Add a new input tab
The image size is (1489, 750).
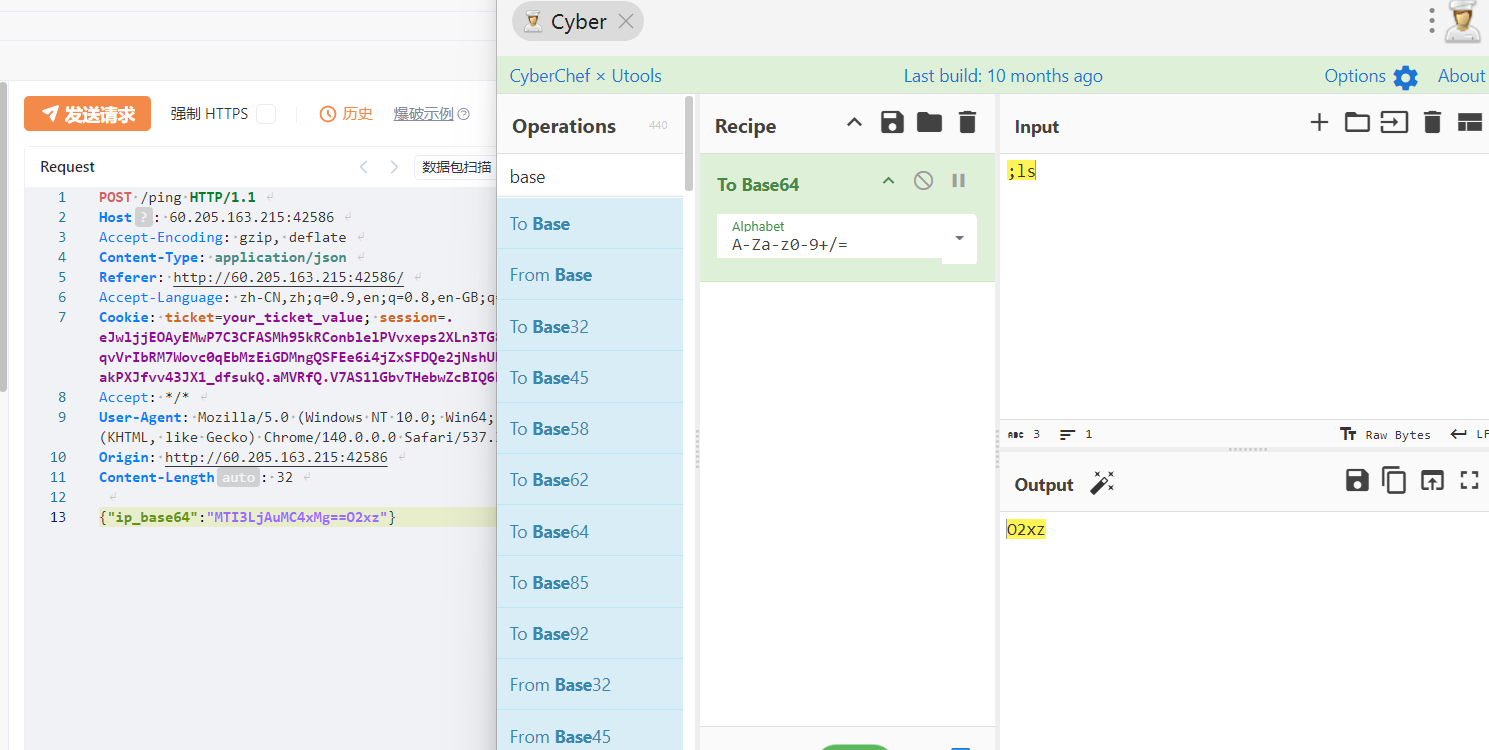pos(1319,123)
